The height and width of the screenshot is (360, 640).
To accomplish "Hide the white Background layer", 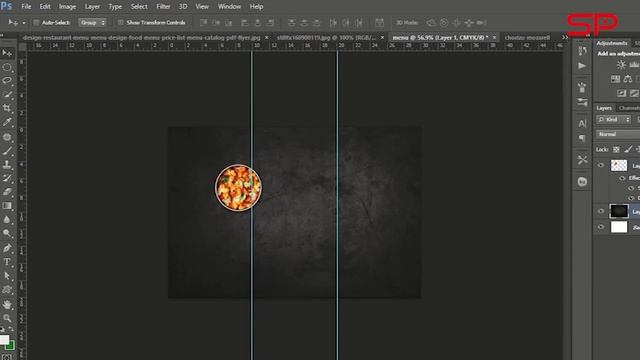I will [601, 227].
